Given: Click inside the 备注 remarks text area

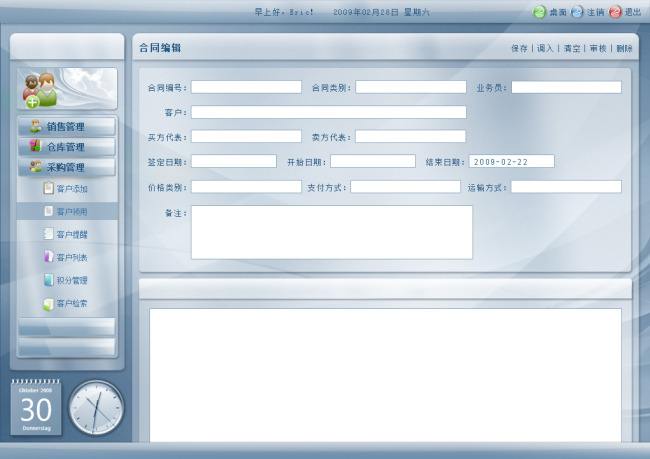Looking at the screenshot, I should pos(331,232).
